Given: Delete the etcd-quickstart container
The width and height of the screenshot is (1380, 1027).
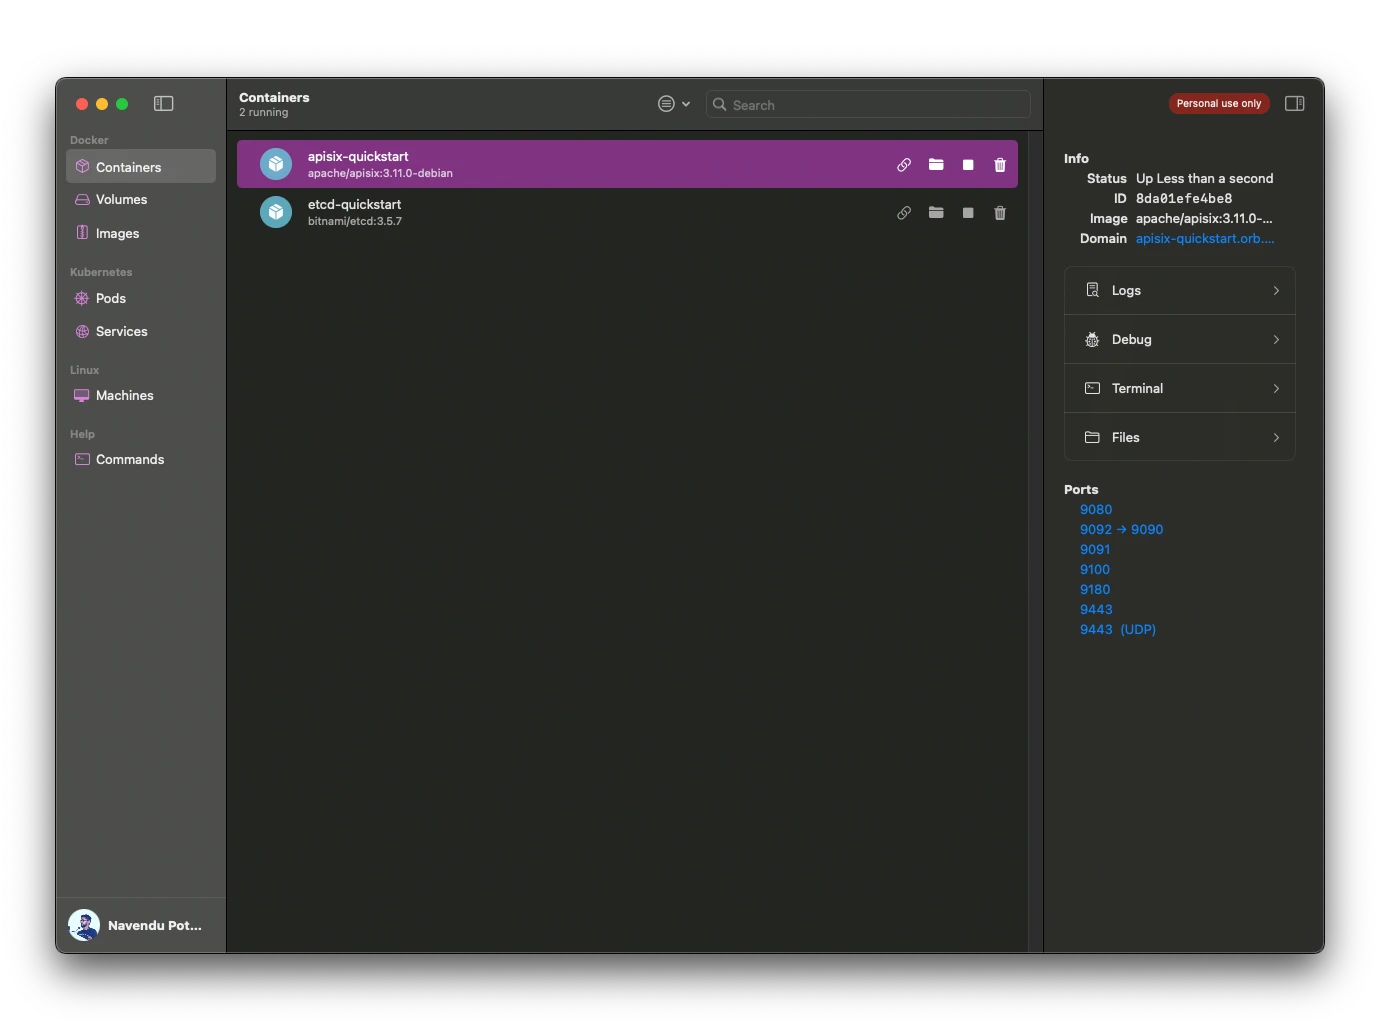Looking at the screenshot, I should (1000, 213).
